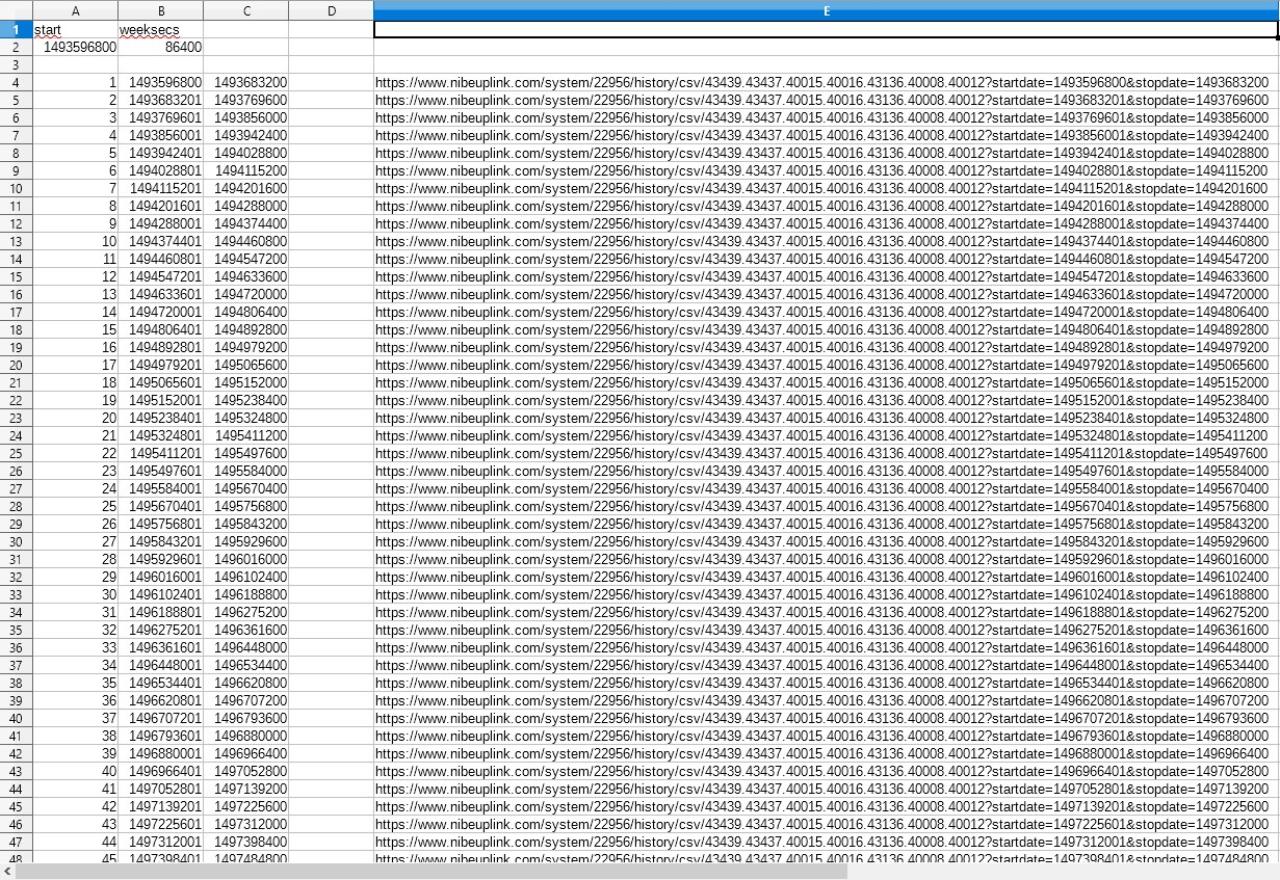1280x880 pixels.
Task: Select column C header
Action: (x=246, y=11)
